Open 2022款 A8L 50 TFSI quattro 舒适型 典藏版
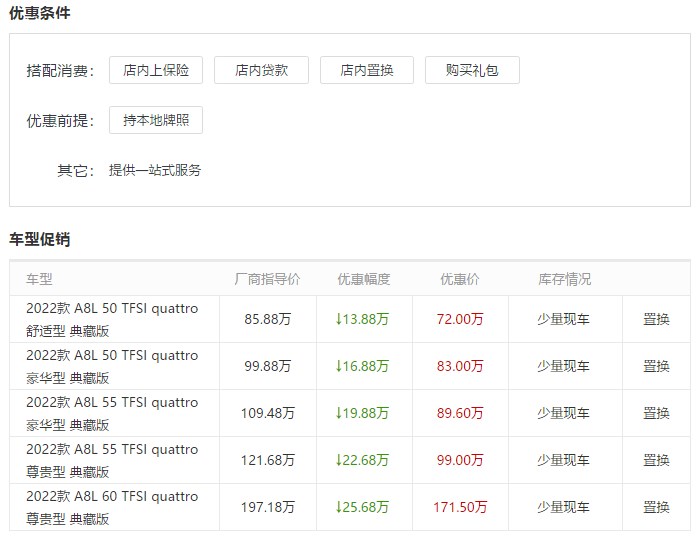Viewport: 700px width, 536px height. 112,320
